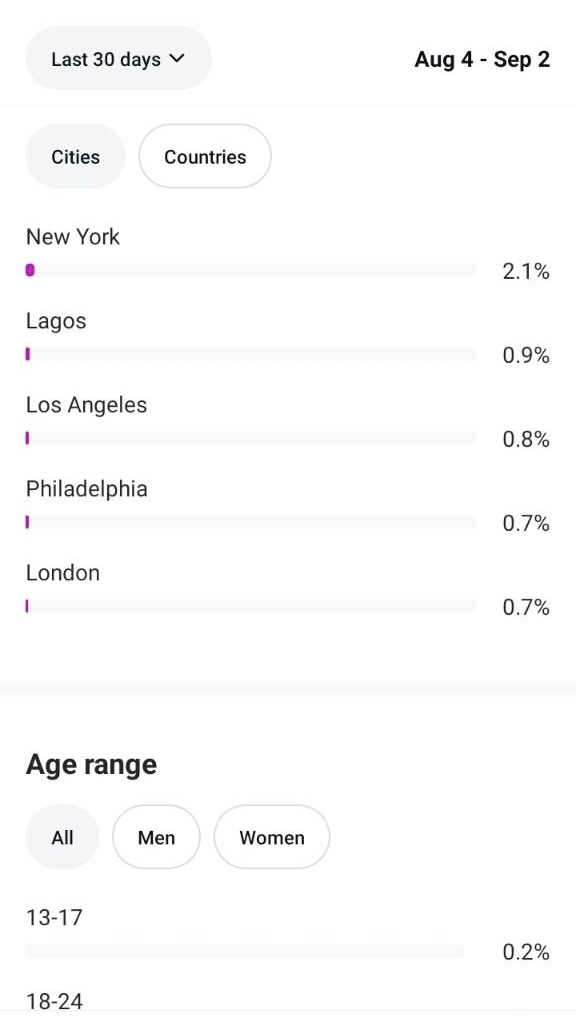The height and width of the screenshot is (1016, 576).
Task: Select the All age filter
Action: click(62, 837)
